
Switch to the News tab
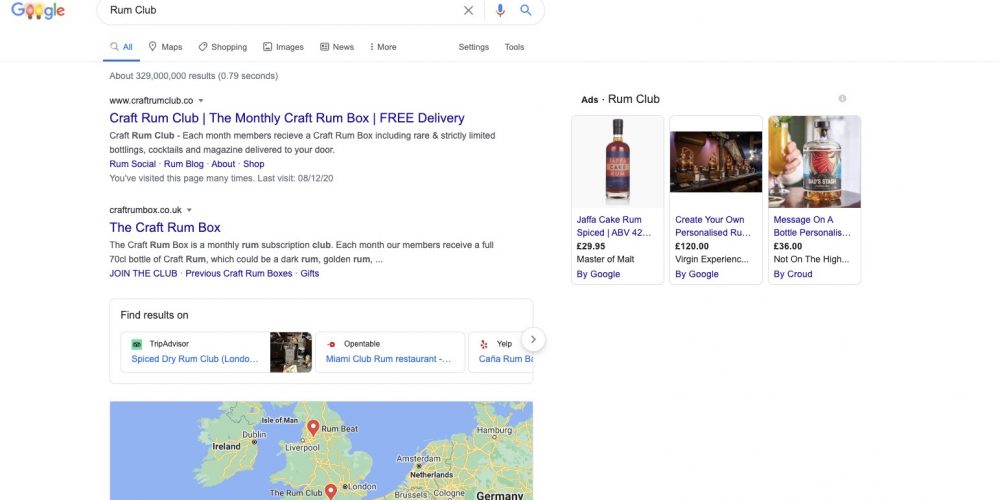coord(337,47)
